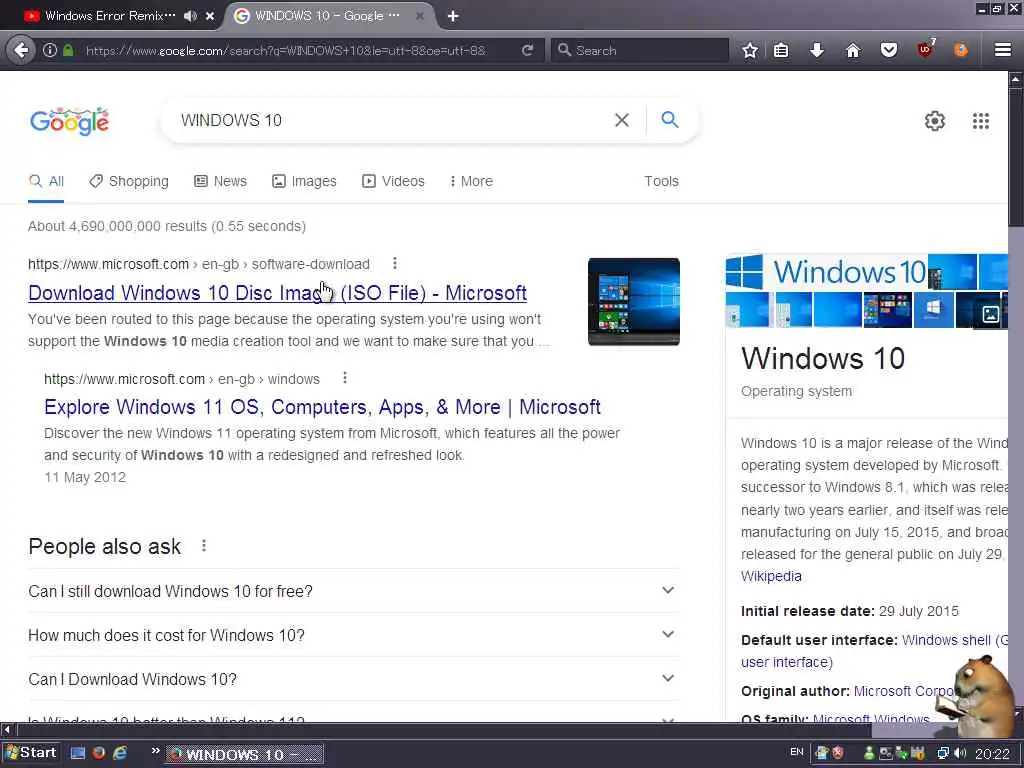Select the All results tab
This screenshot has height=768, width=1024.
(x=46, y=182)
